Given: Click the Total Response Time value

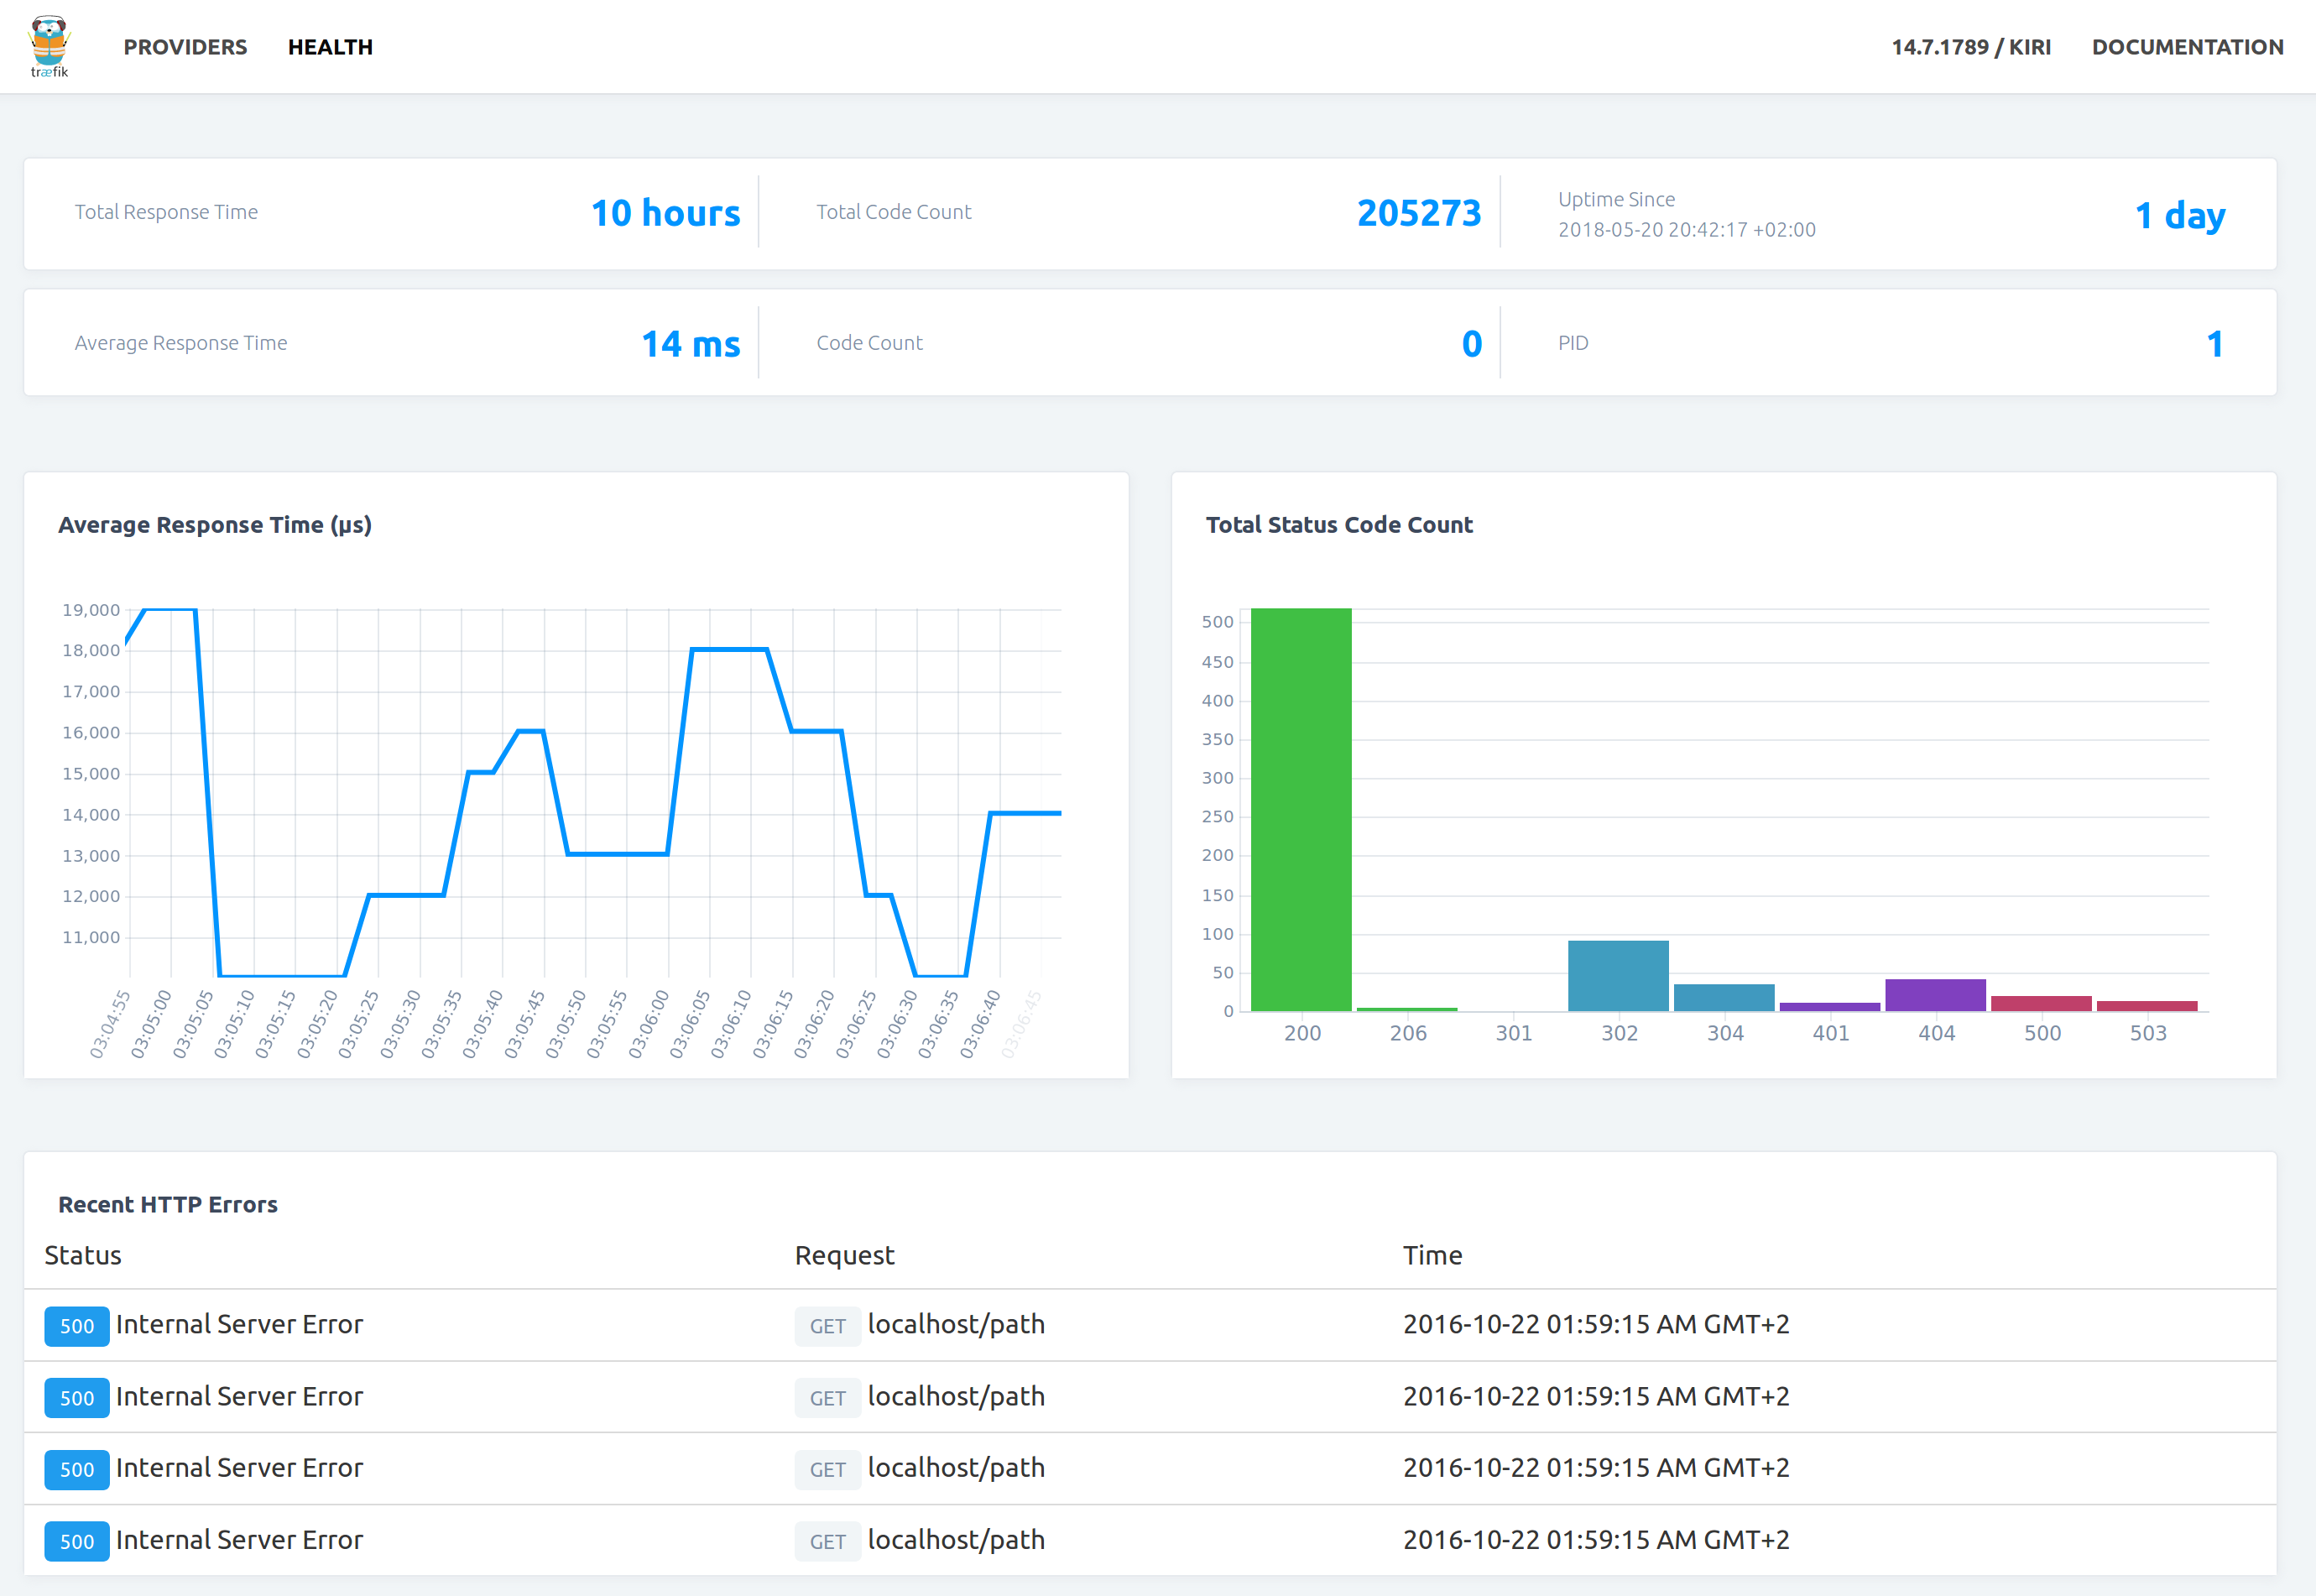Looking at the screenshot, I should pos(666,213).
